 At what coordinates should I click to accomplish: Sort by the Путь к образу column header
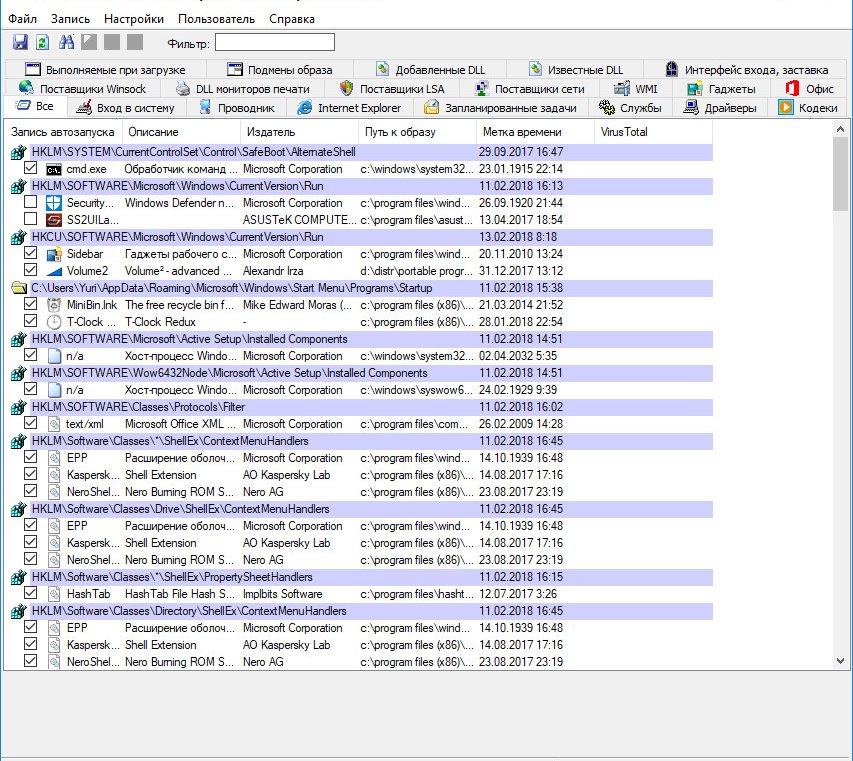(417, 132)
